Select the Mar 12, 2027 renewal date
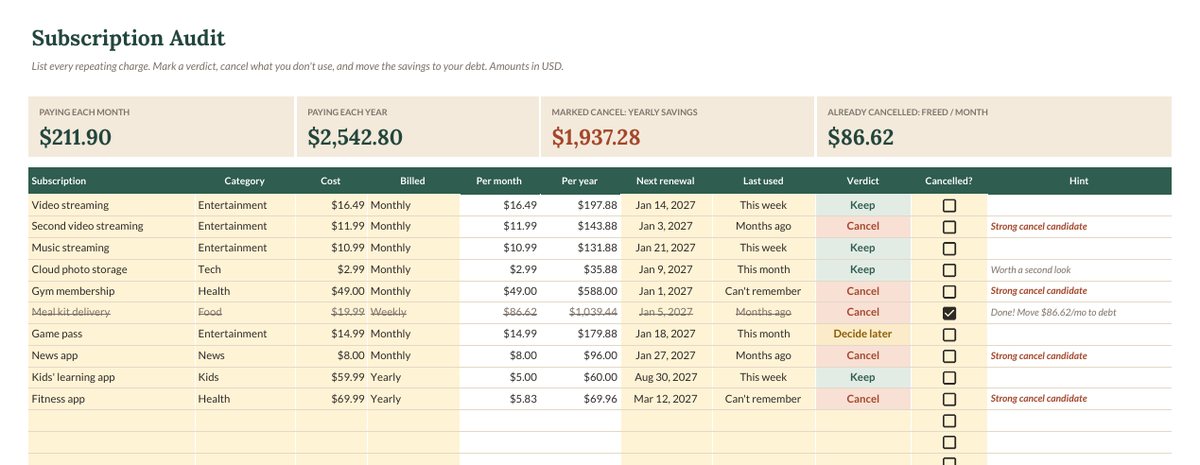 pos(665,399)
